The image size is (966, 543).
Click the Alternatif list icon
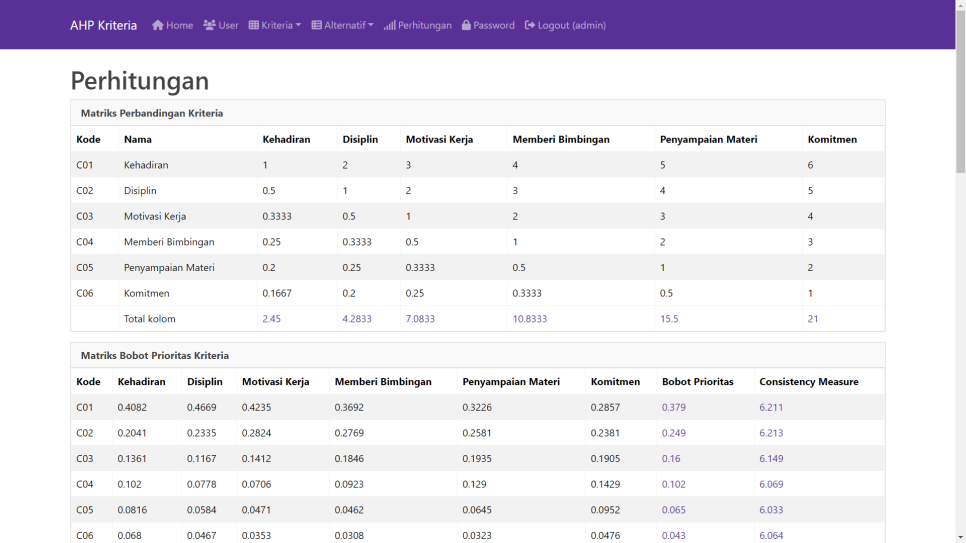[x=317, y=25]
